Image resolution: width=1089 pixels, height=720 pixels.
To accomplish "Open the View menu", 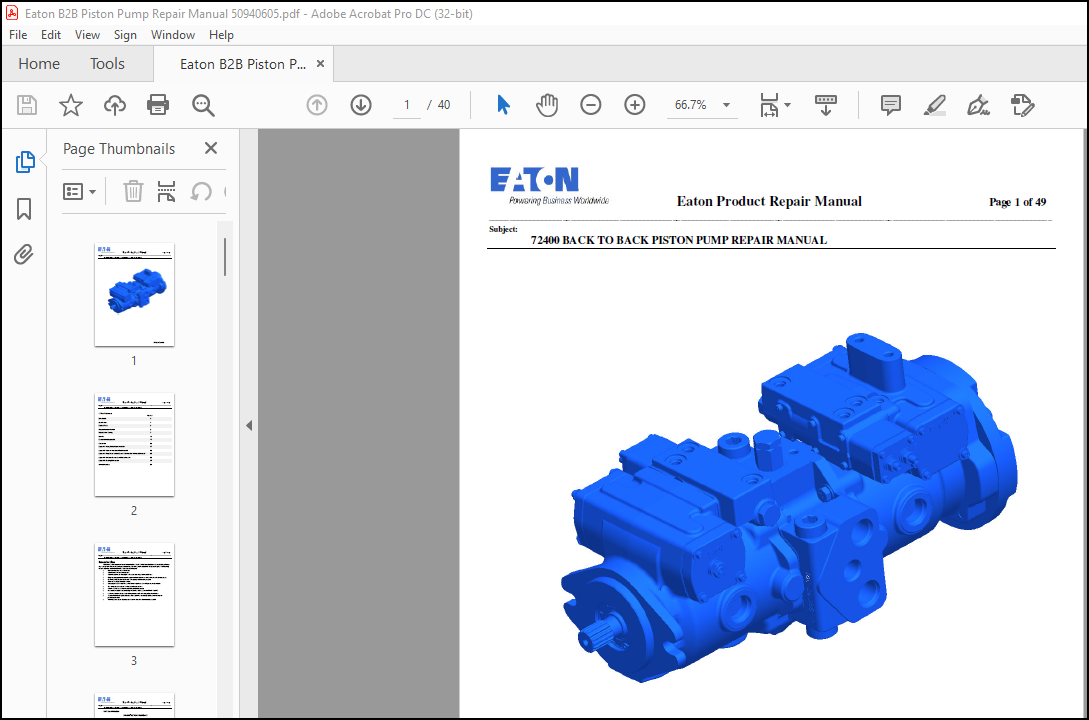I will click(87, 35).
